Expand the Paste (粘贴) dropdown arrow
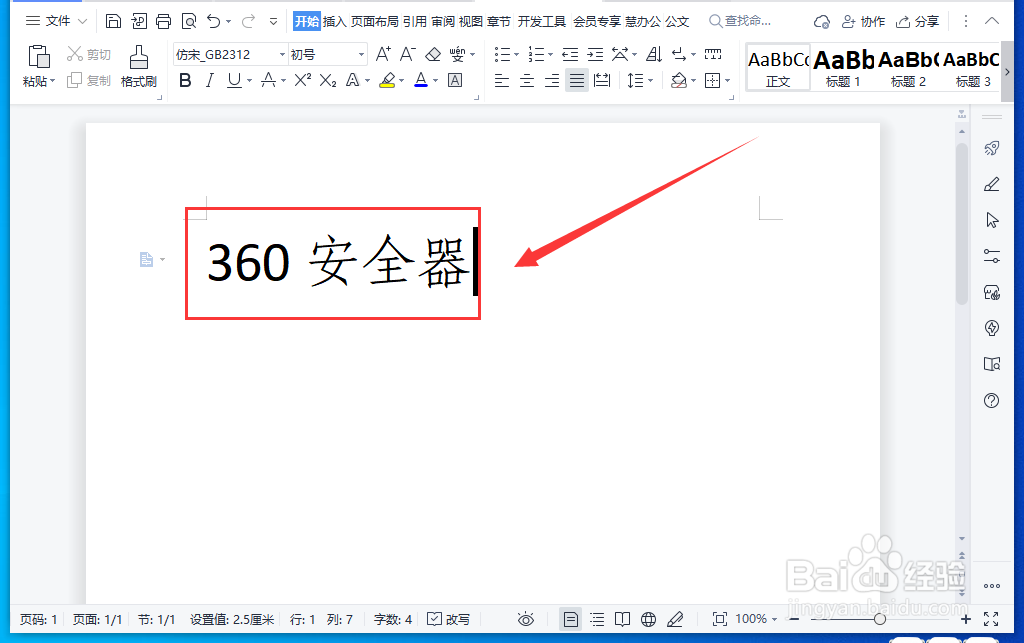Viewport: 1024px width, 643px height. [x=52, y=81]
